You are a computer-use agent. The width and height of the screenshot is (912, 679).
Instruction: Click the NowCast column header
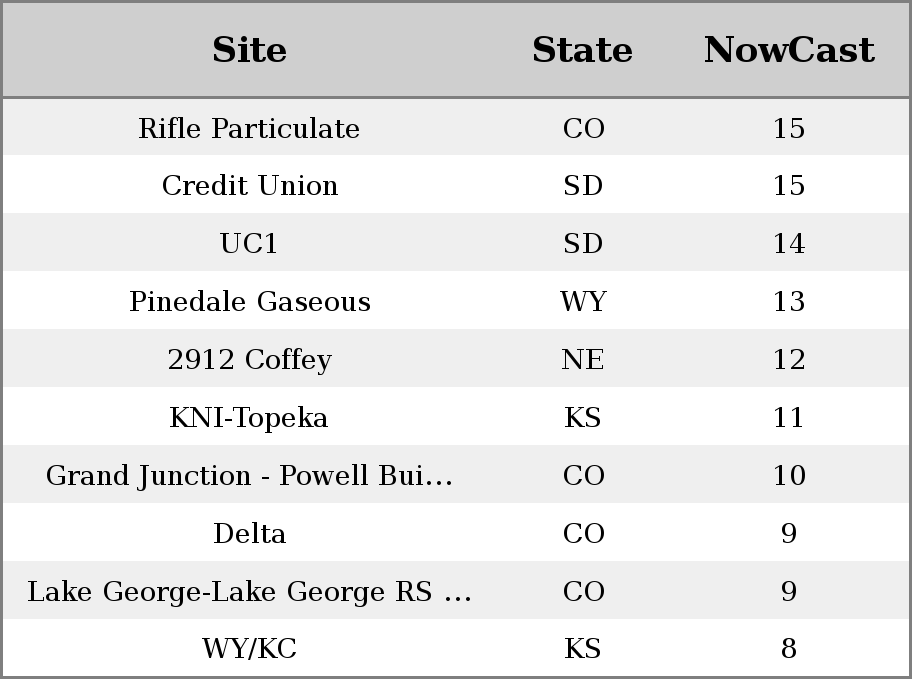pyautogui.click(x=789, y=50)
